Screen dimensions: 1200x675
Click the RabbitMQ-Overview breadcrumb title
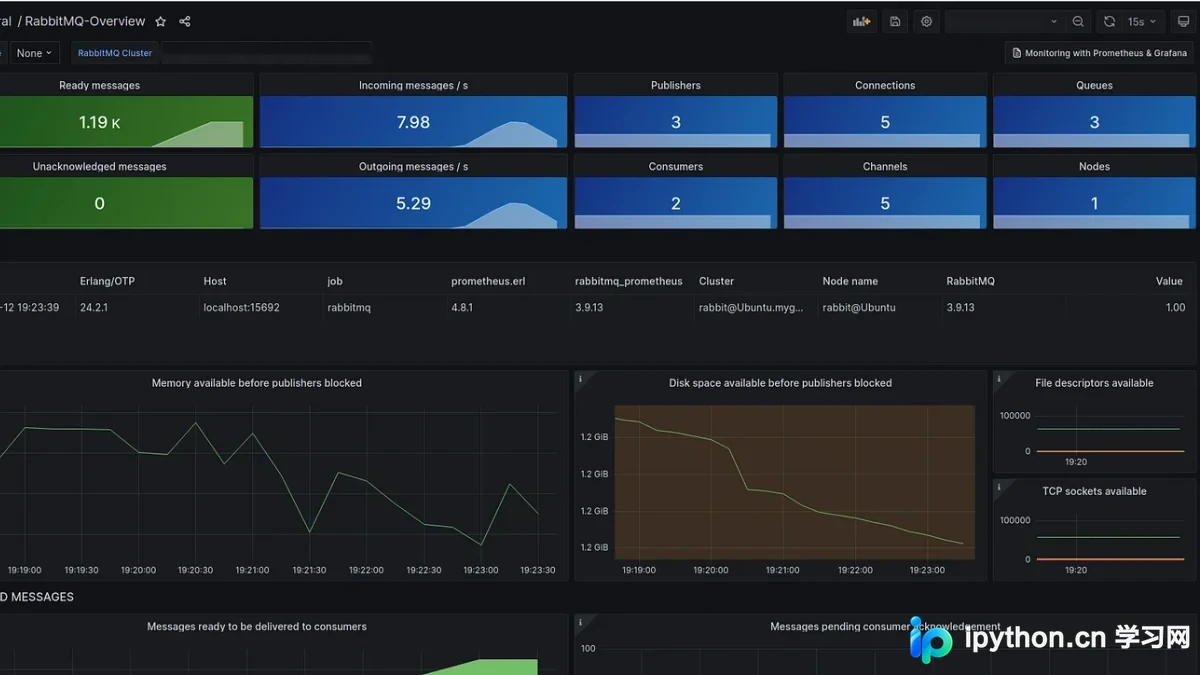85,21
